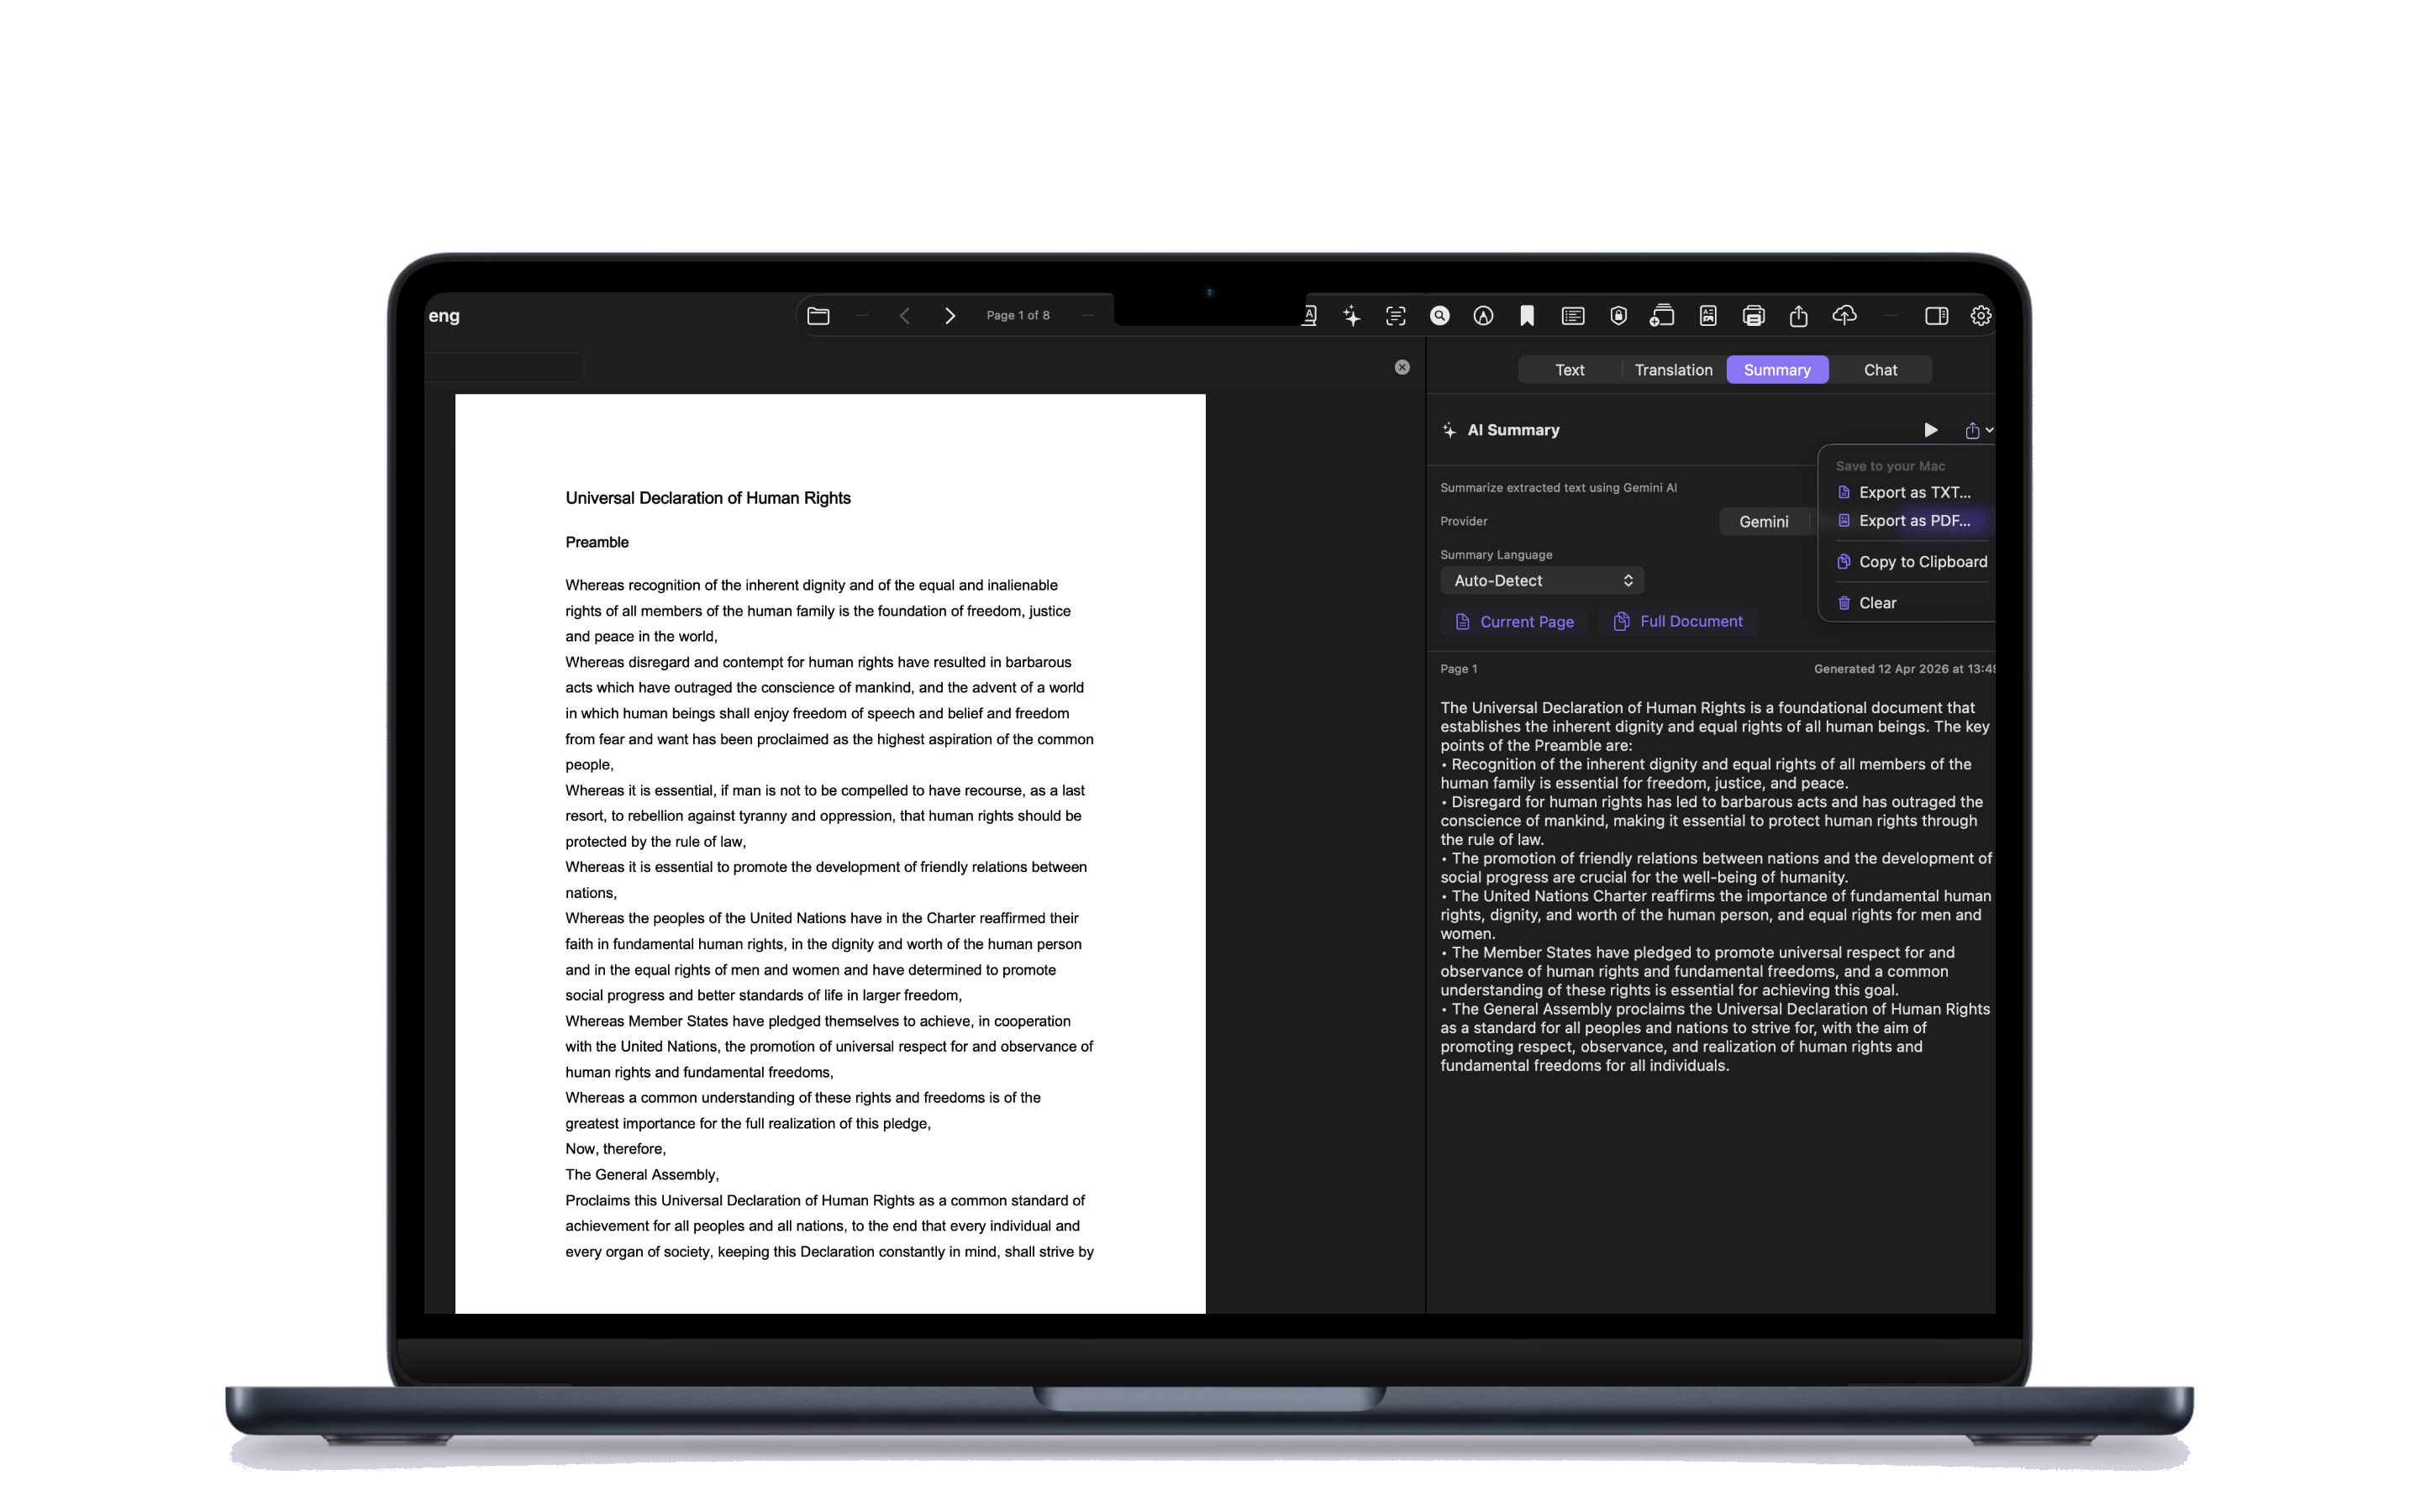The image size is (2420, 1512).
Task: Click the text scan viewfinder icon
Action: (1395, 316)
